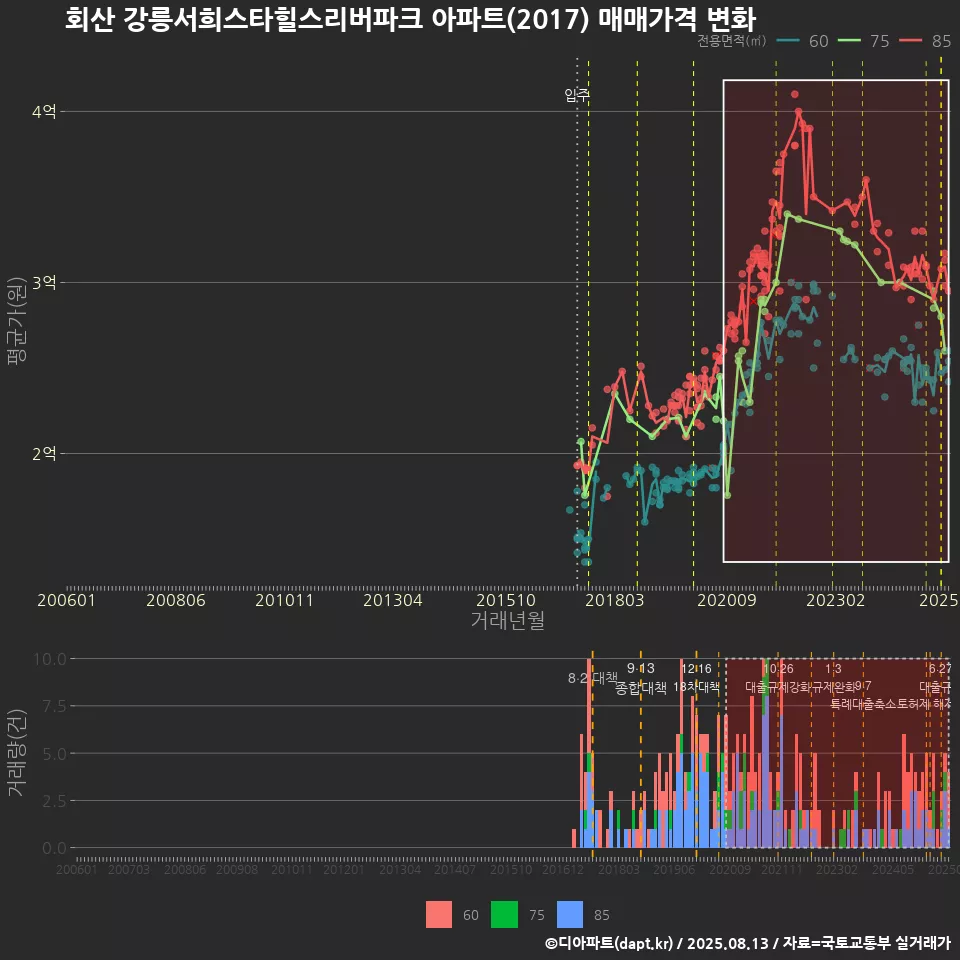The image size is (960, 960).
Task: Click 201803 on the price chart axis
Action: (615, 600)
